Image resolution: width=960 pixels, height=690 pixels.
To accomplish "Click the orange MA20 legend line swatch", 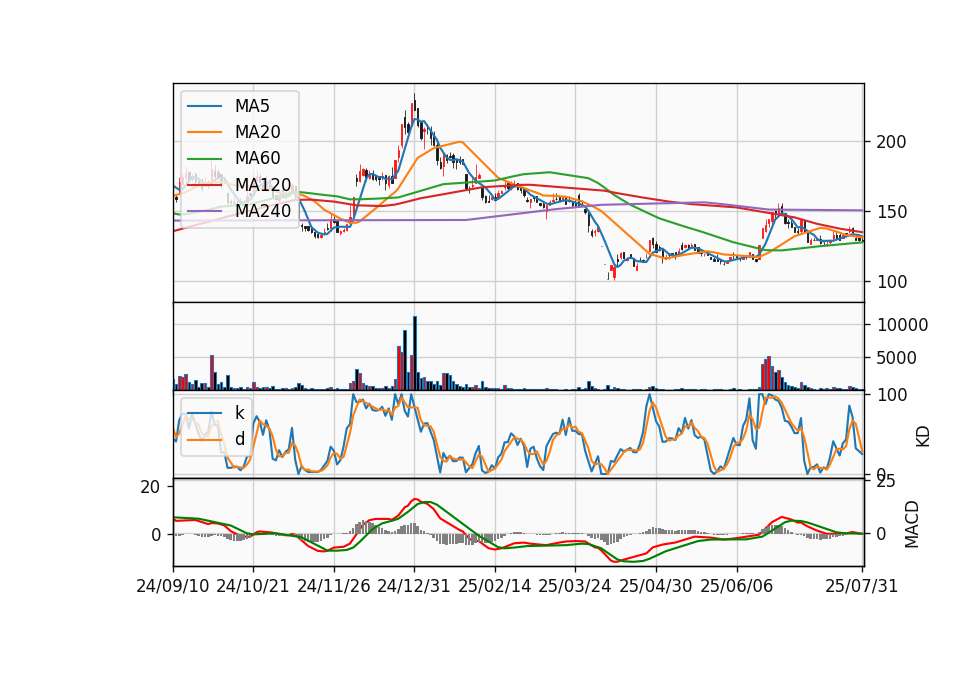I will point(204,132).
